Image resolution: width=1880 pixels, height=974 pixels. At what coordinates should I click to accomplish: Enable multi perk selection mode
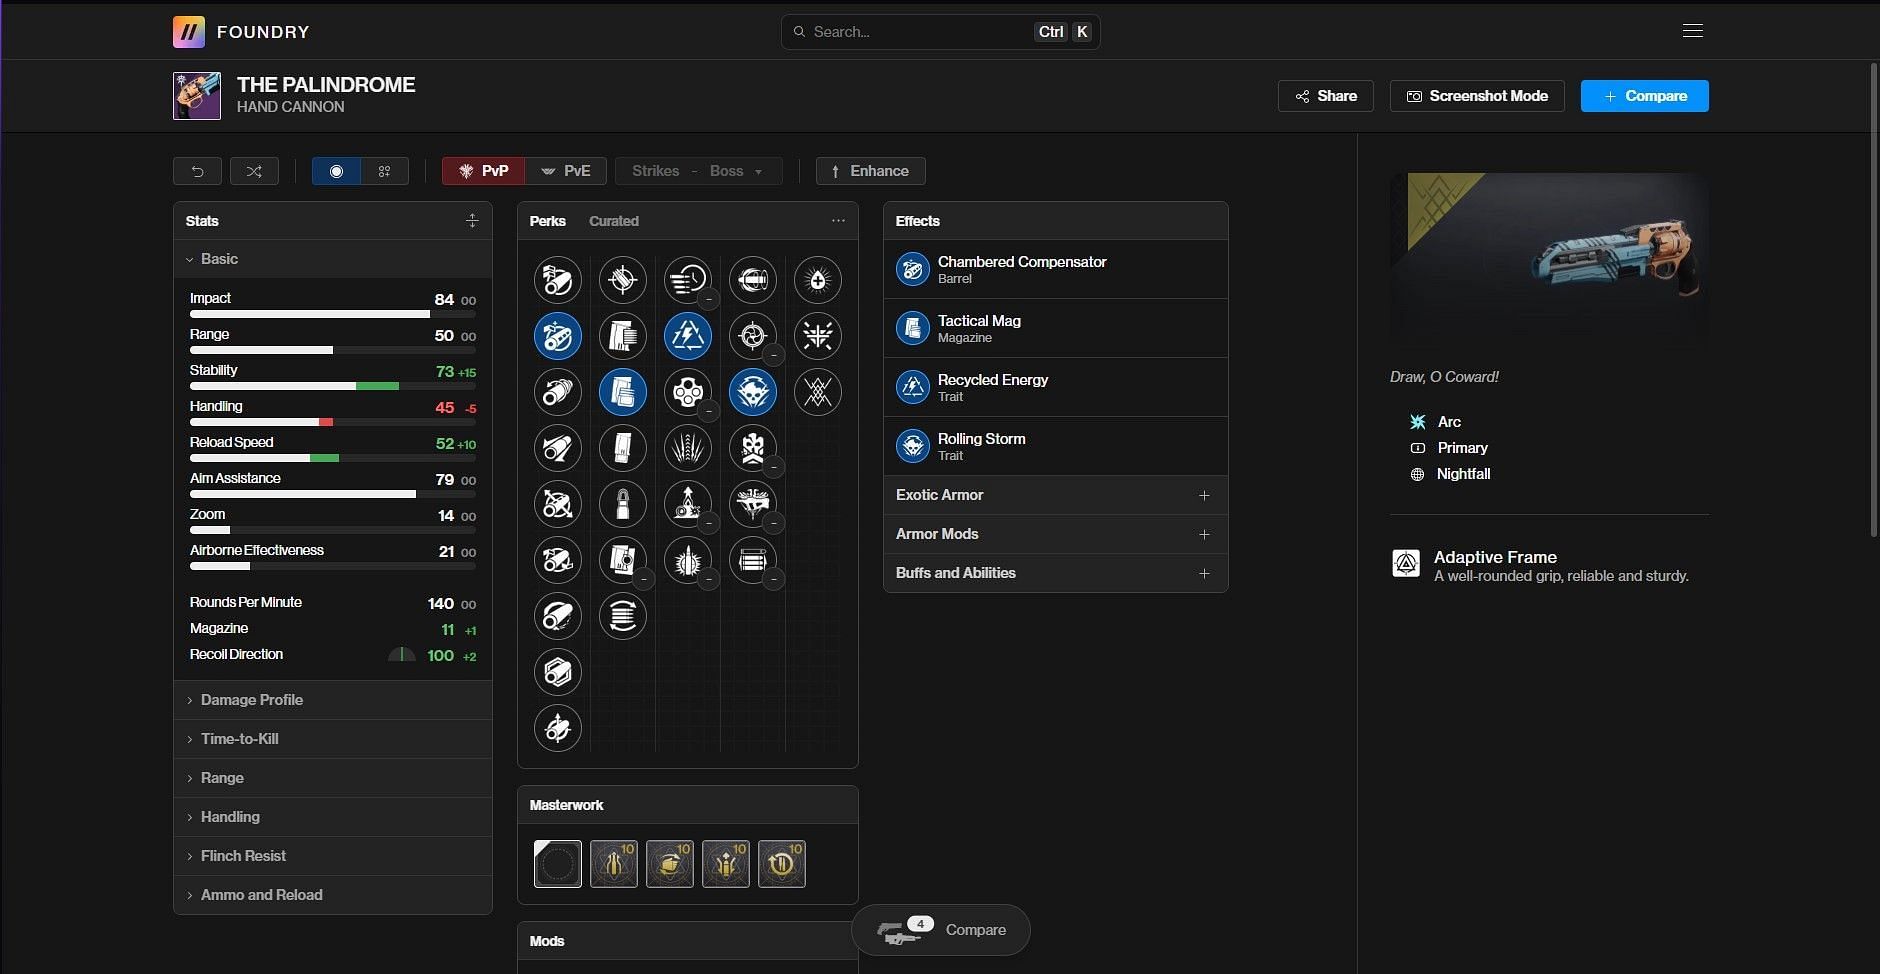click(x=384, y=171)
